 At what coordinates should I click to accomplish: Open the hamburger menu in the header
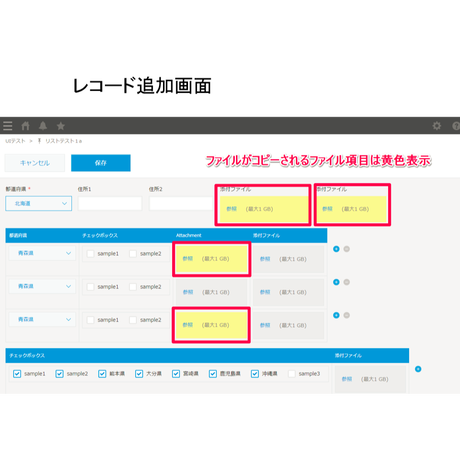click(8, 126)
